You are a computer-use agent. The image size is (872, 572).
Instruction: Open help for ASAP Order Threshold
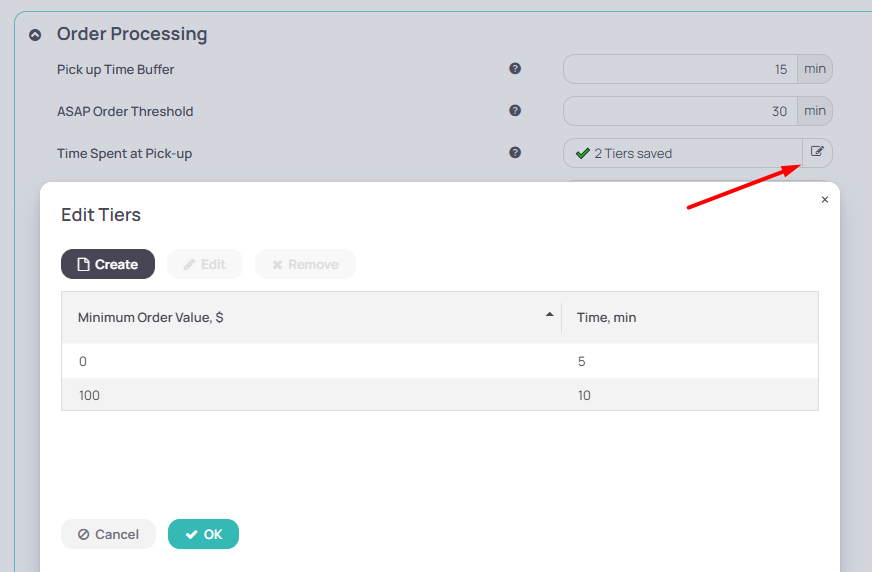(x=515, y=110)
